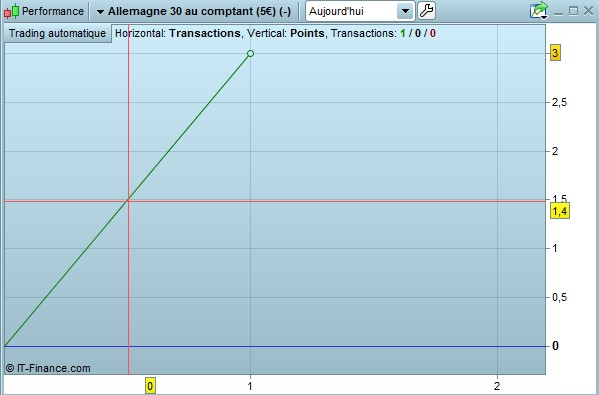The image size is (599, 395).
Task: Click the horizontal axis label 2
Action: (x=497, y=386)
